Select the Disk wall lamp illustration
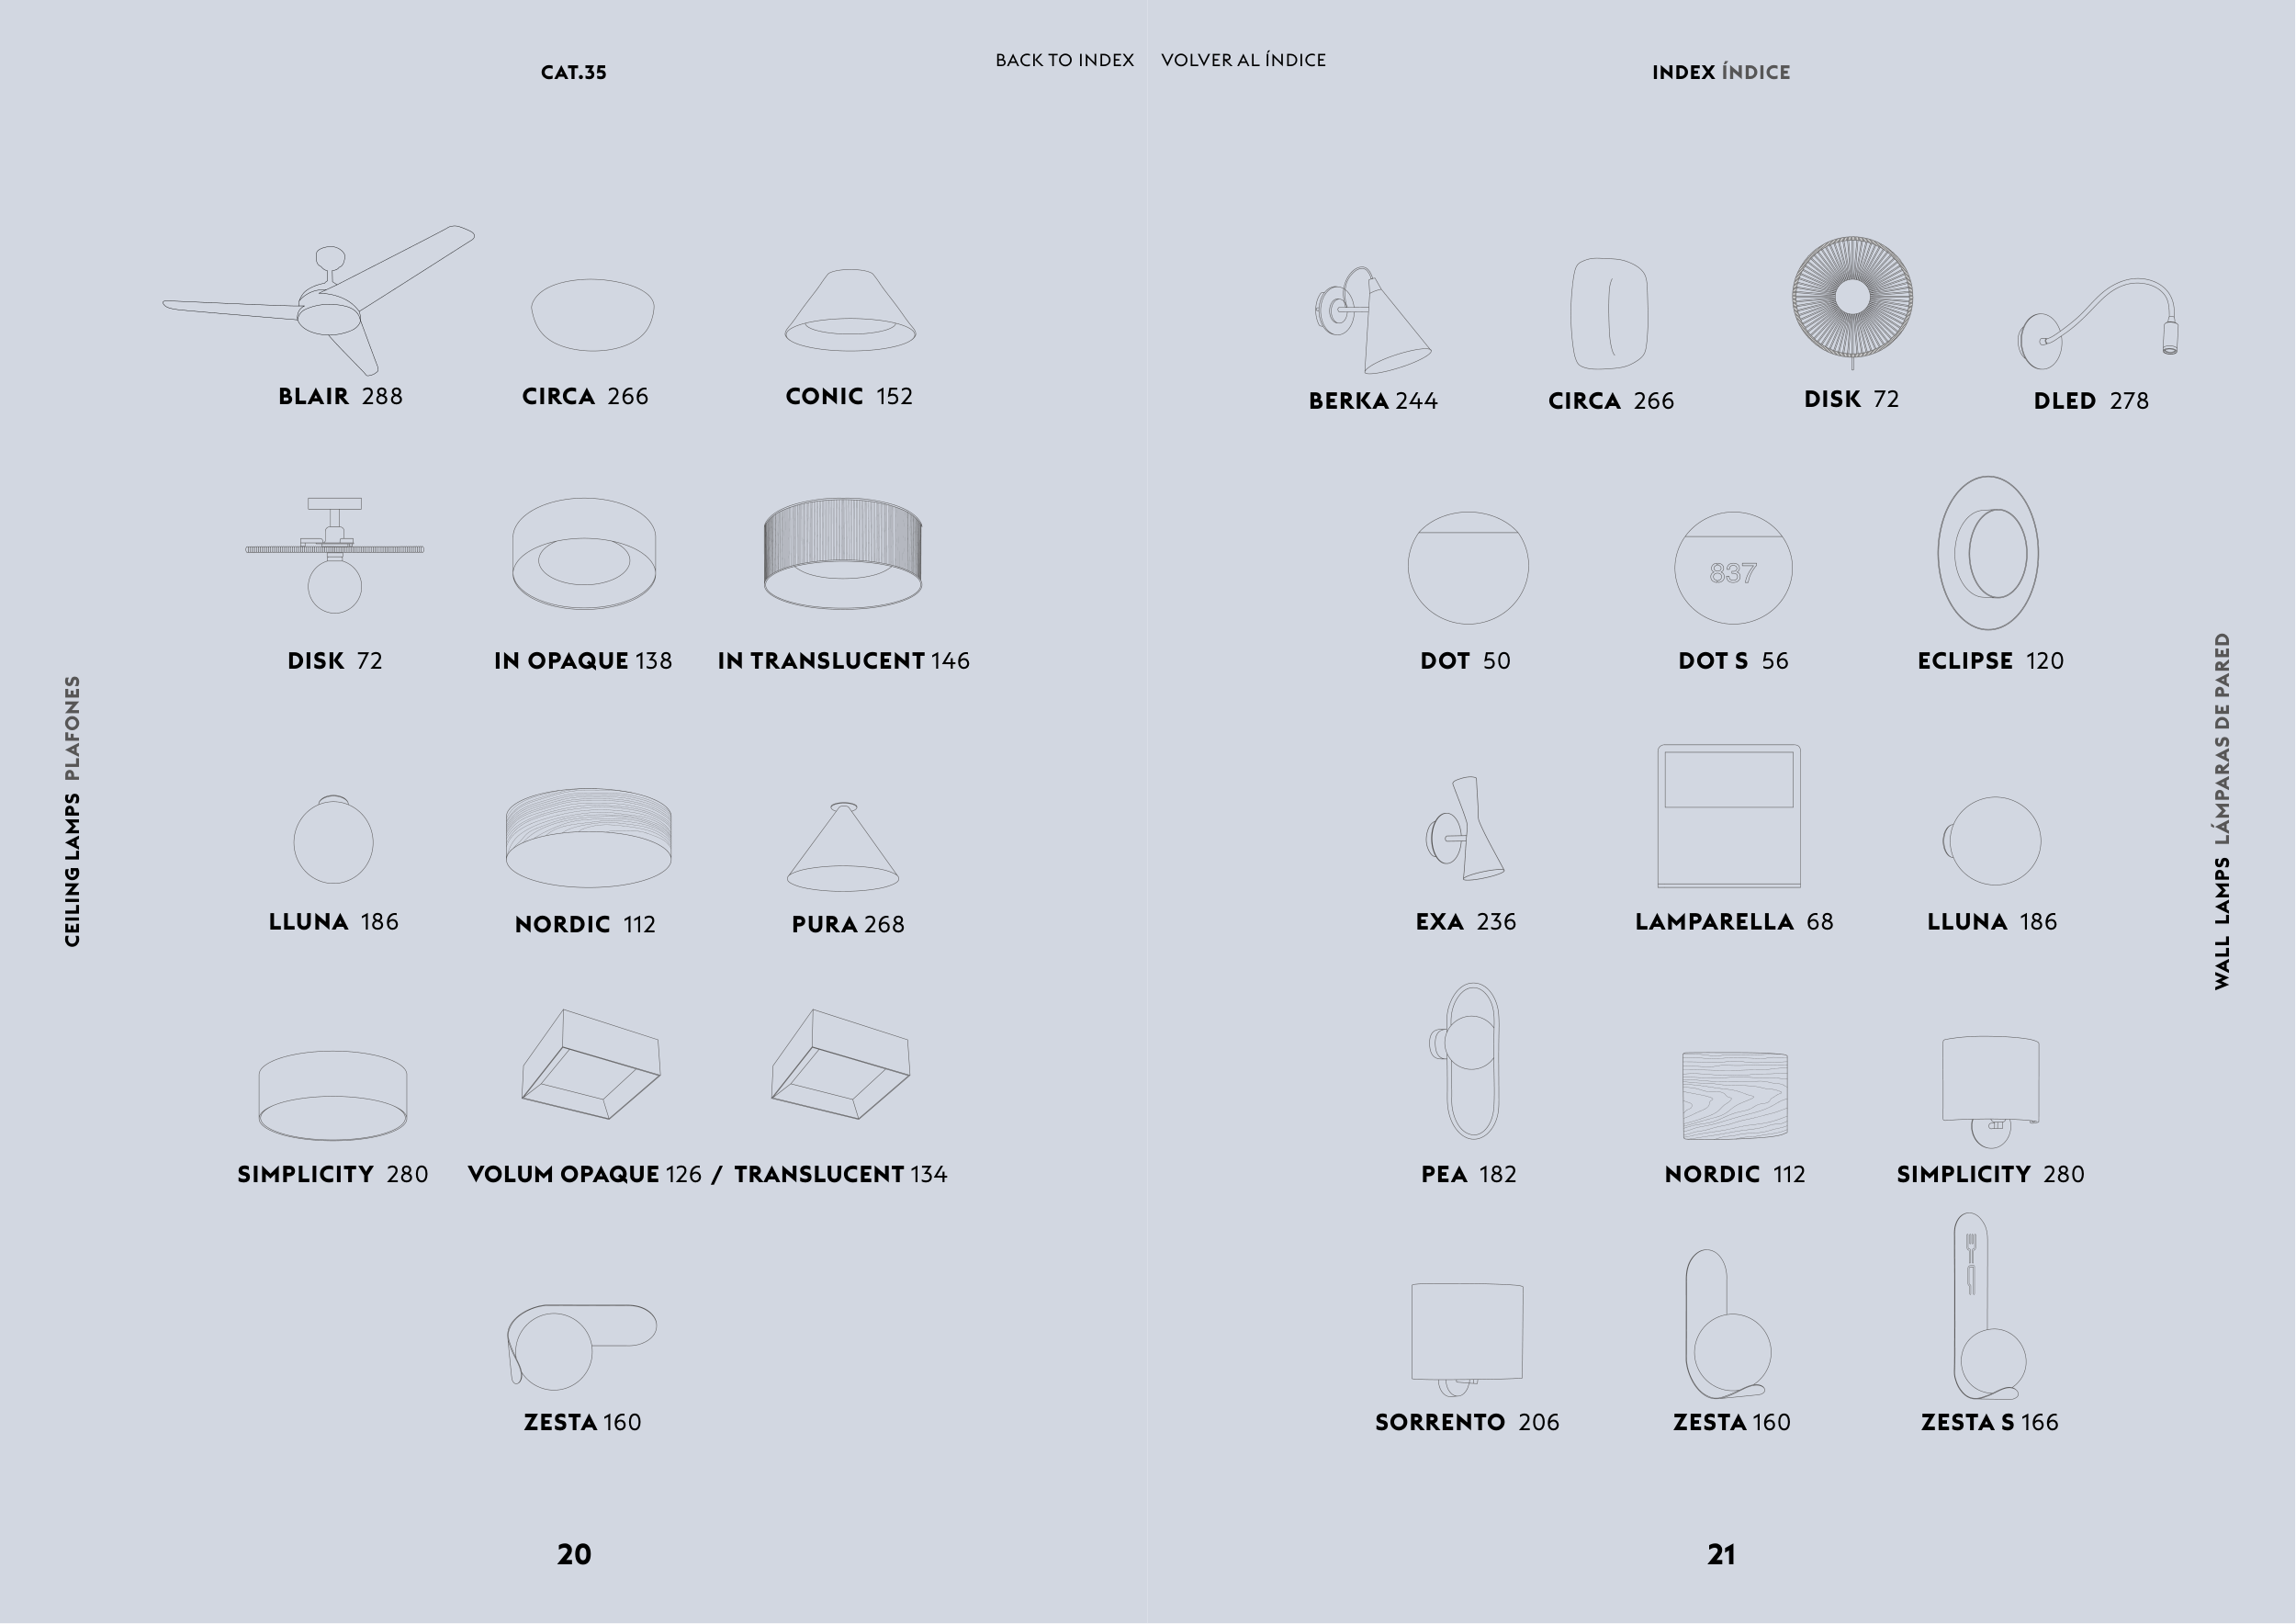Image resolution: width=2296 pixels, height=1624 pixels. pos(1852,297)
